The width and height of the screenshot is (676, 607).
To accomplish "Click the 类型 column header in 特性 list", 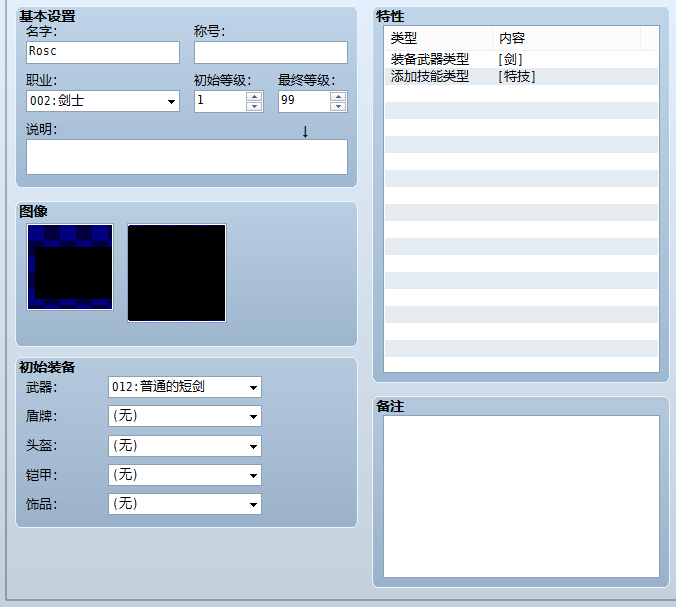I will [x=438, y=38].
